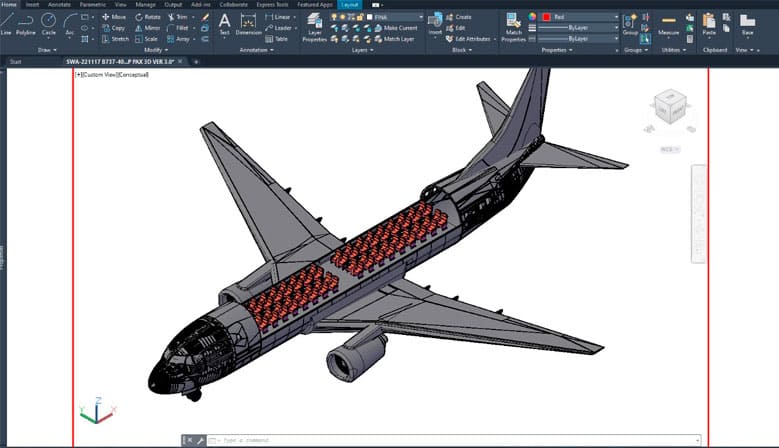This screenshot has width=779, height=448.
Task: Expand the Modify panel options
Action: pos(155,49)
